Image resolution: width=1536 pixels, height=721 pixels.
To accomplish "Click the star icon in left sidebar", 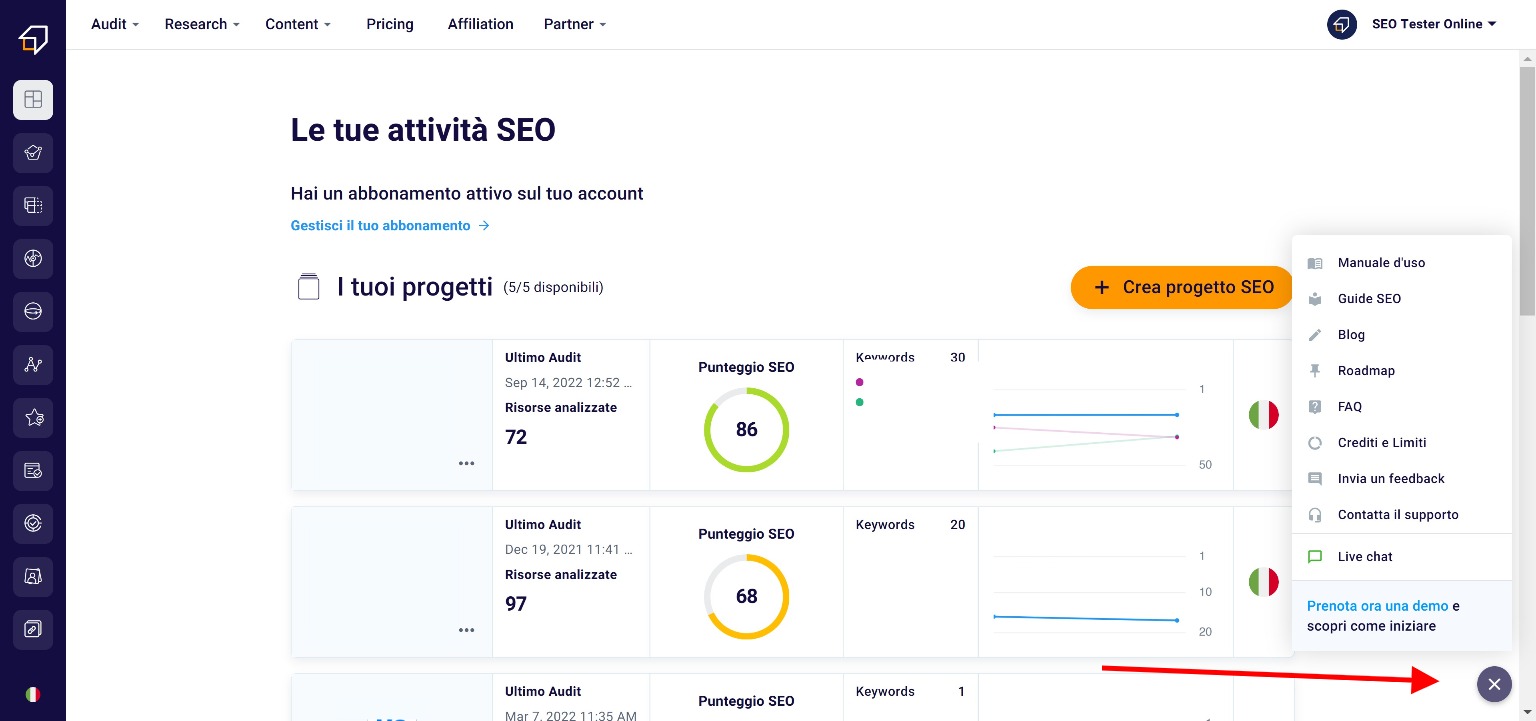I will click(33, 418).
